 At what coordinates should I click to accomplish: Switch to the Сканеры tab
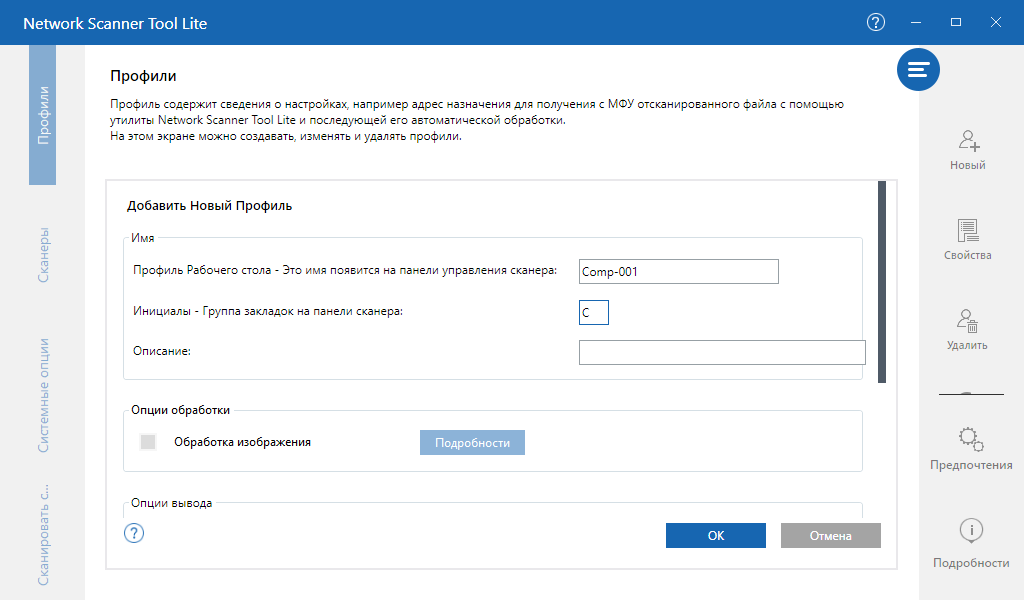point(43,255)
